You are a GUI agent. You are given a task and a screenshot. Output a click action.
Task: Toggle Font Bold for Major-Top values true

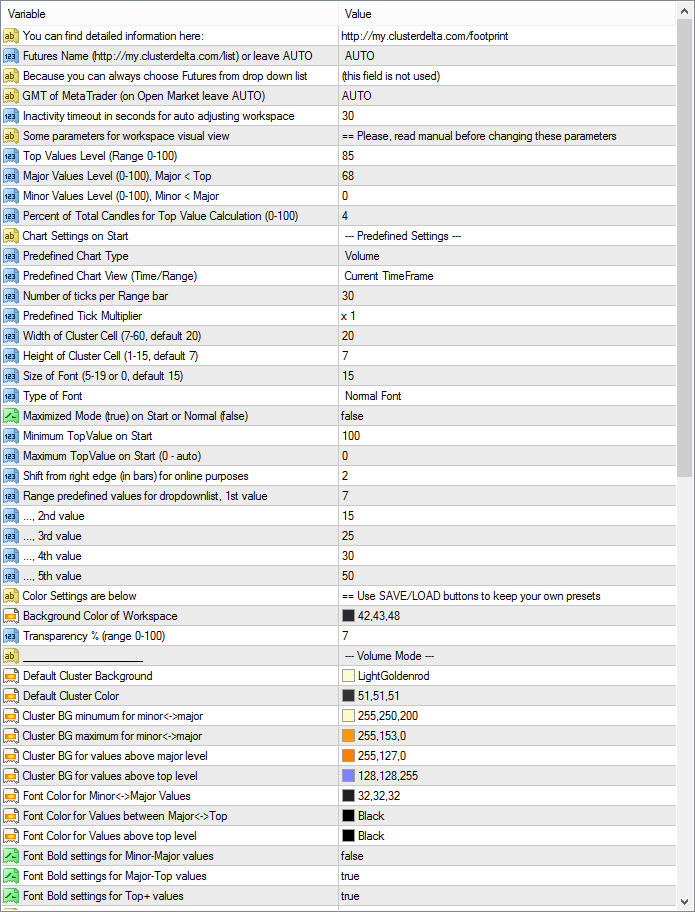coord(350,876)
